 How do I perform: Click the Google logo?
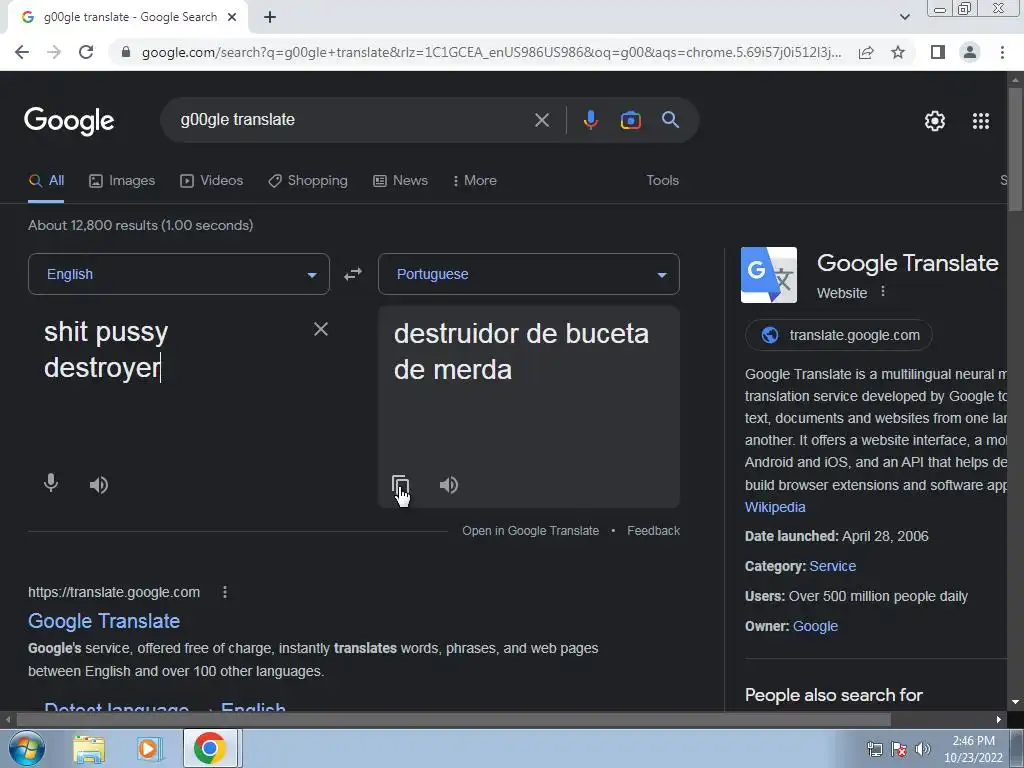(69, 121)
